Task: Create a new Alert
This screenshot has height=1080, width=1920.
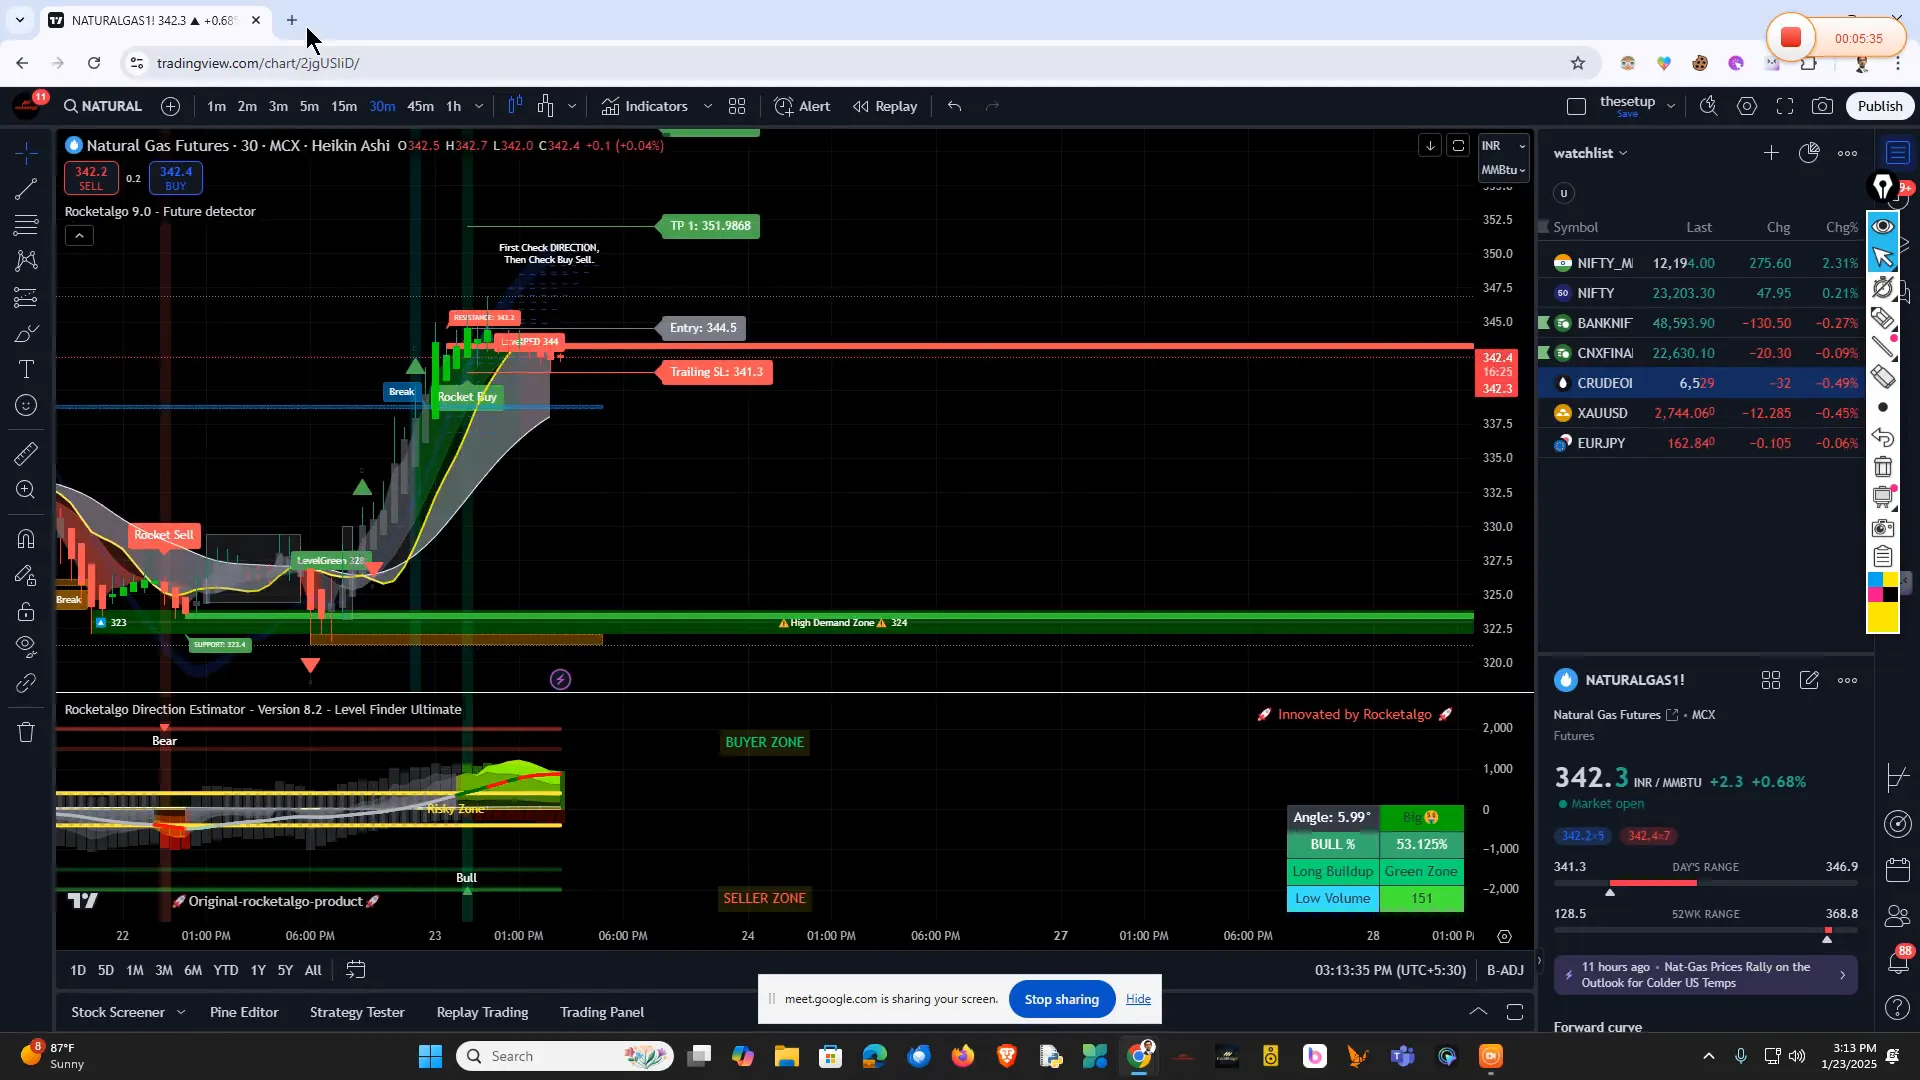Action: (x=802, y=106)
